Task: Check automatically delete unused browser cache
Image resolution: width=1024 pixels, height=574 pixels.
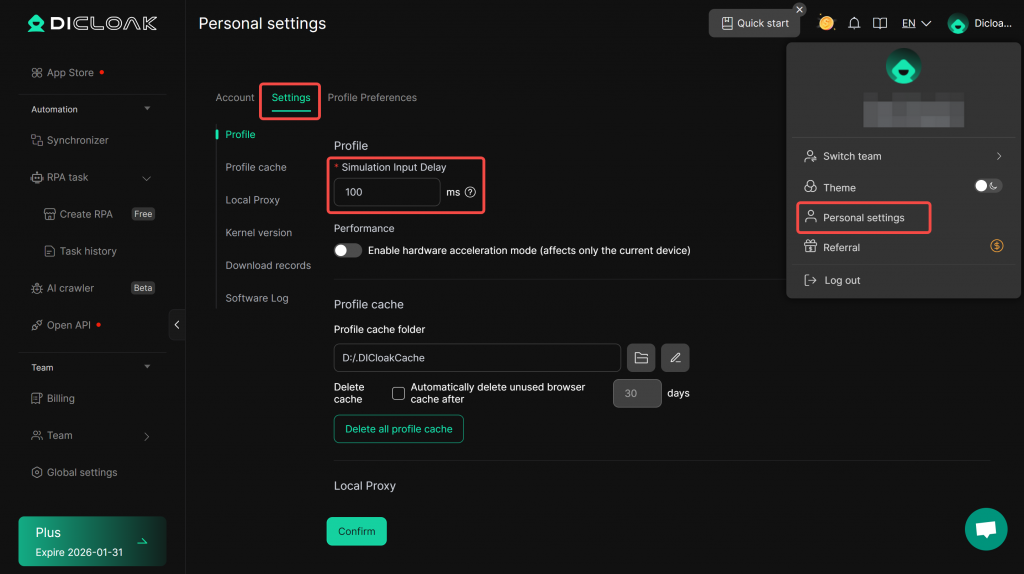Action: tap(398, 393)
